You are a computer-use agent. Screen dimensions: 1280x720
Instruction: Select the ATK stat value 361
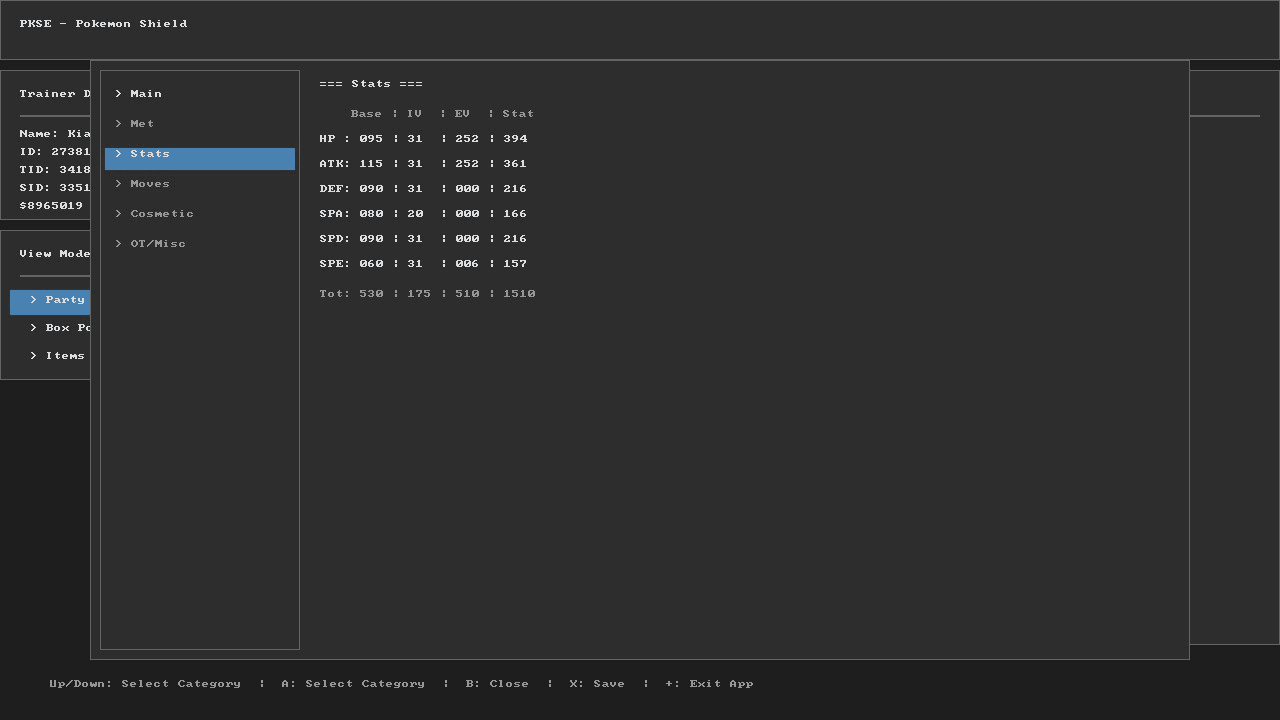click(x=515, y=164)
